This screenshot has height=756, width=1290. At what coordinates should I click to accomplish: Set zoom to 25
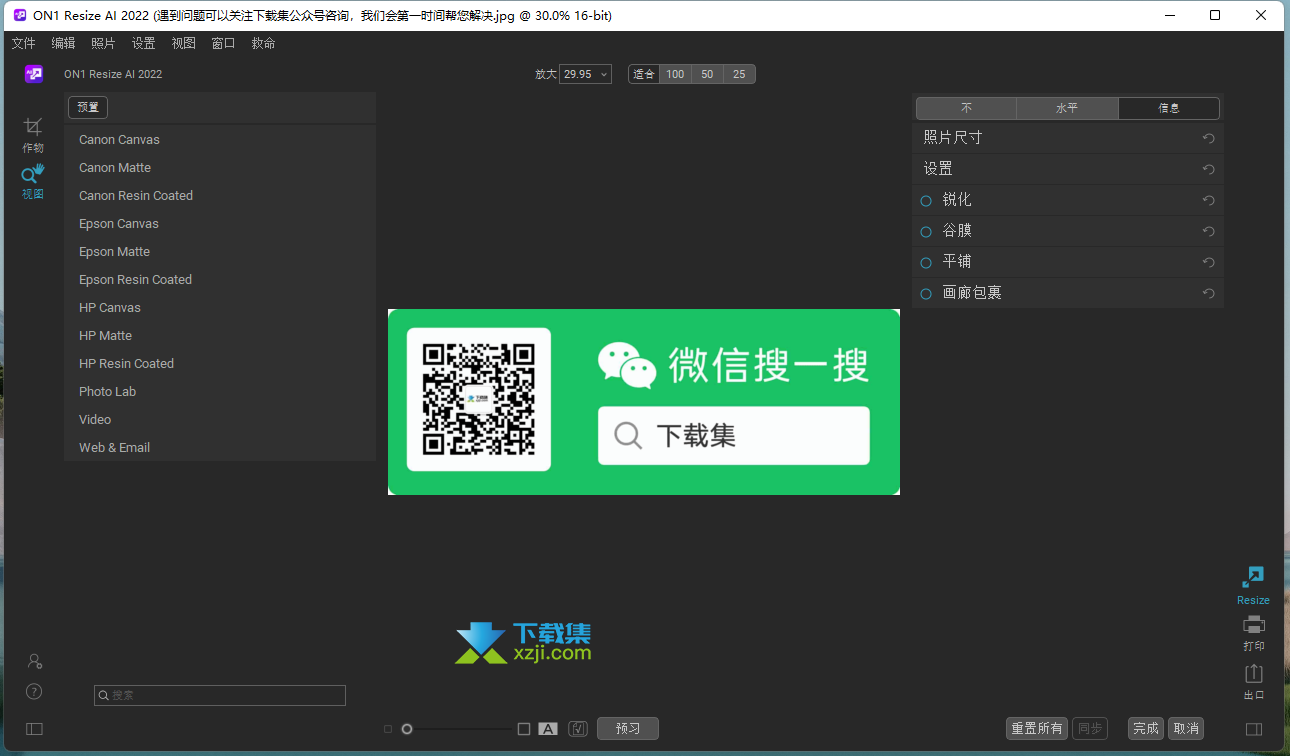(739, 74)
